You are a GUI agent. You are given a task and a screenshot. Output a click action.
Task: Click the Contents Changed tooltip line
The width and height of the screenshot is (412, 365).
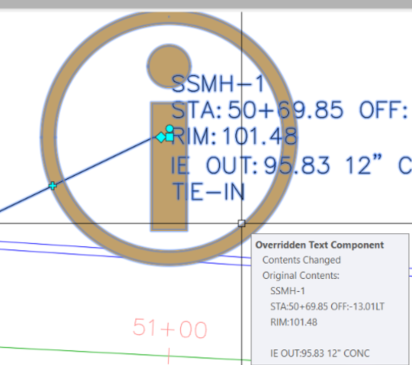pos(301,260)
